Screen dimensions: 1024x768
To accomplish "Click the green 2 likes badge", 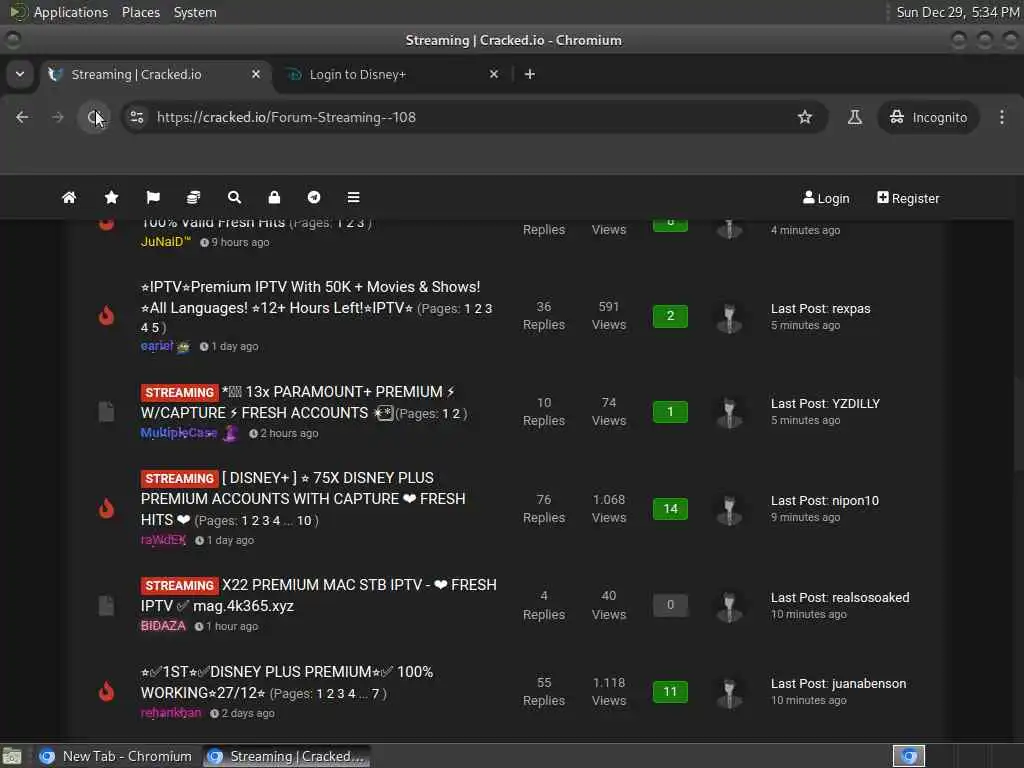I will (x=670, y=316).
